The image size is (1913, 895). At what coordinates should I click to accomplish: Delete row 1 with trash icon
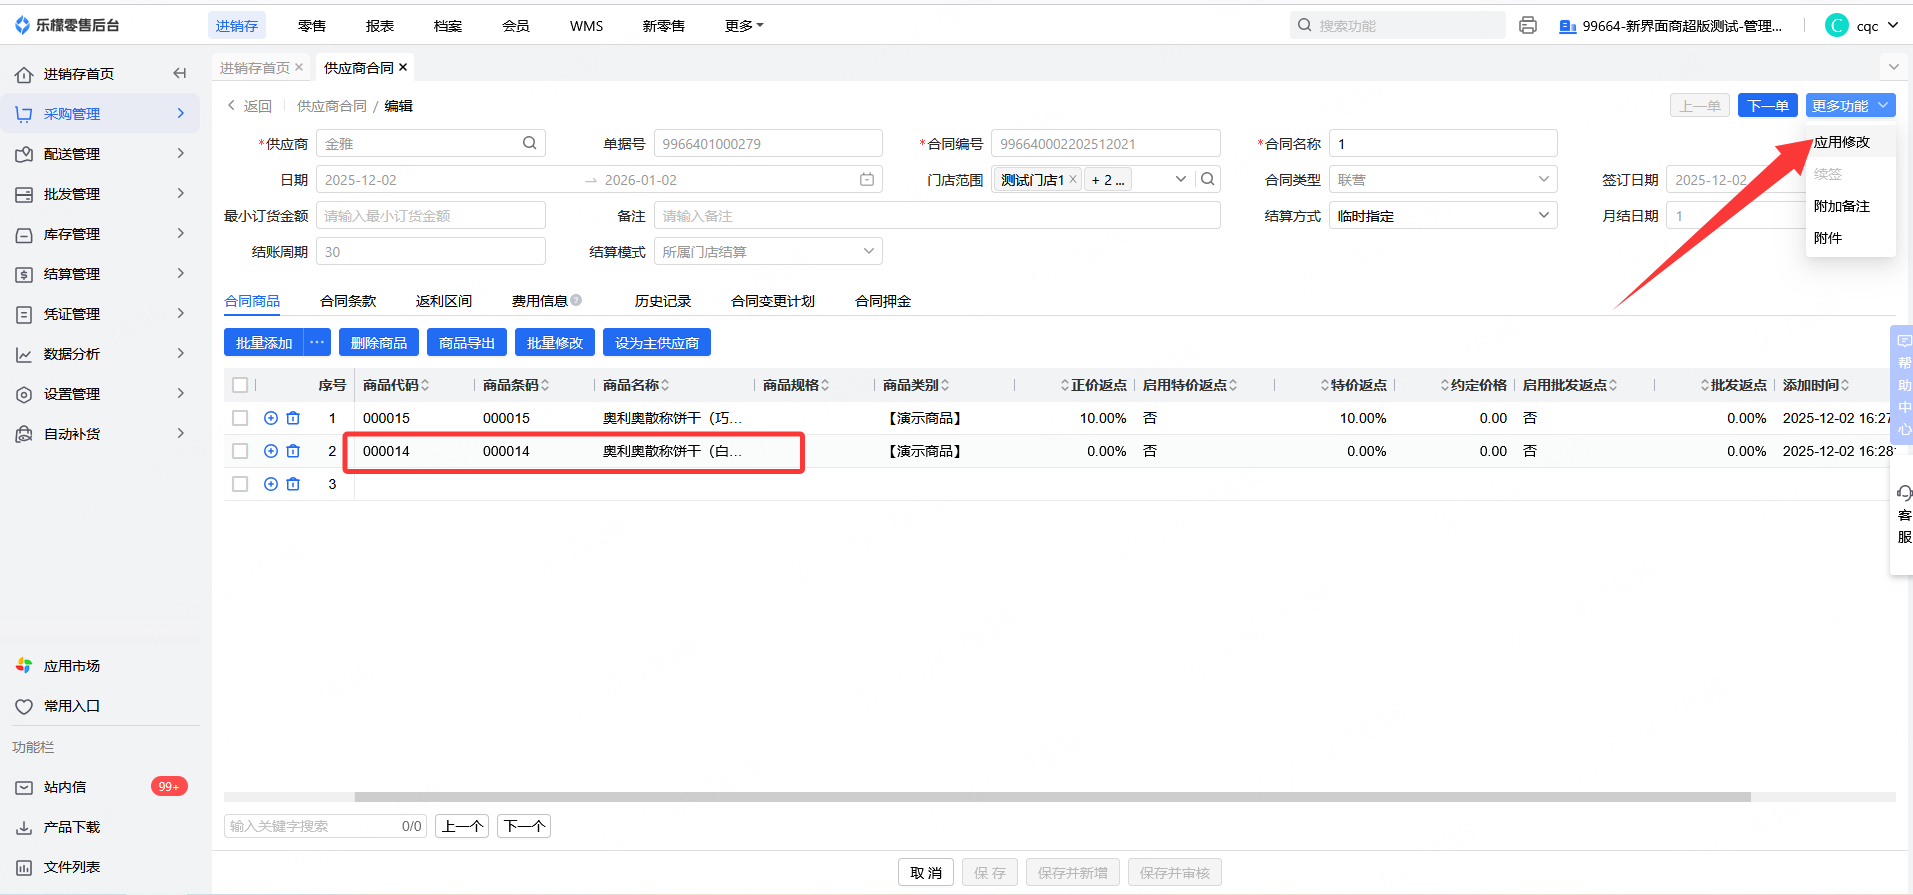click(293, 418)
